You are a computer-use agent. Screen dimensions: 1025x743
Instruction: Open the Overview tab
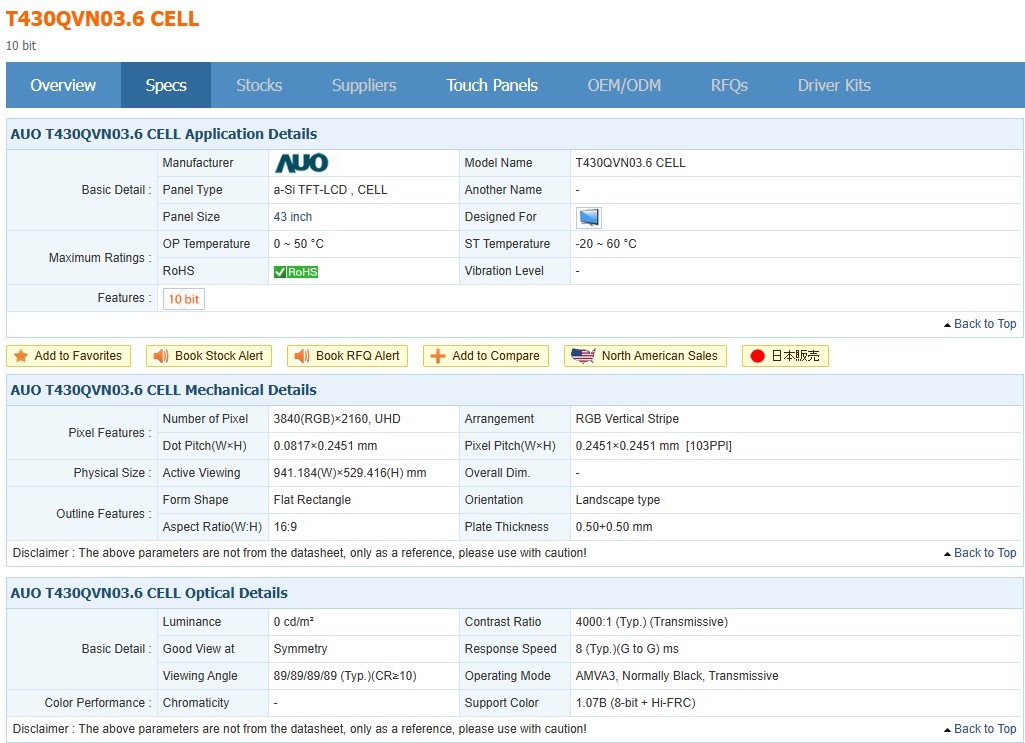[x=63, y=85]
